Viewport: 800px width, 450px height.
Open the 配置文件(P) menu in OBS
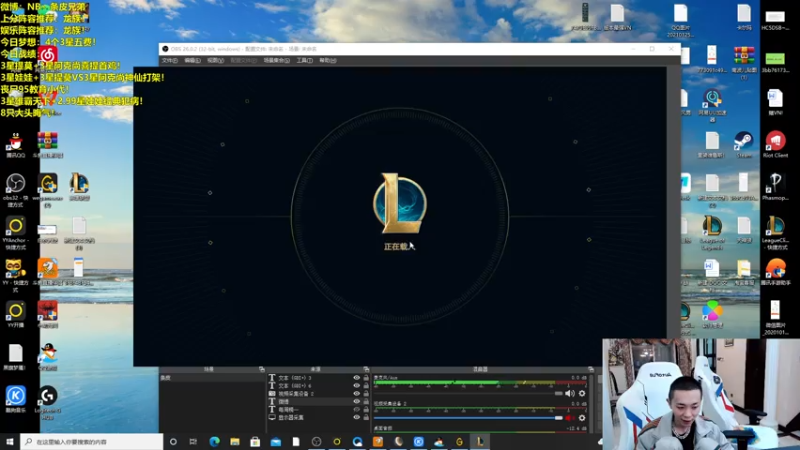[243, 60]
